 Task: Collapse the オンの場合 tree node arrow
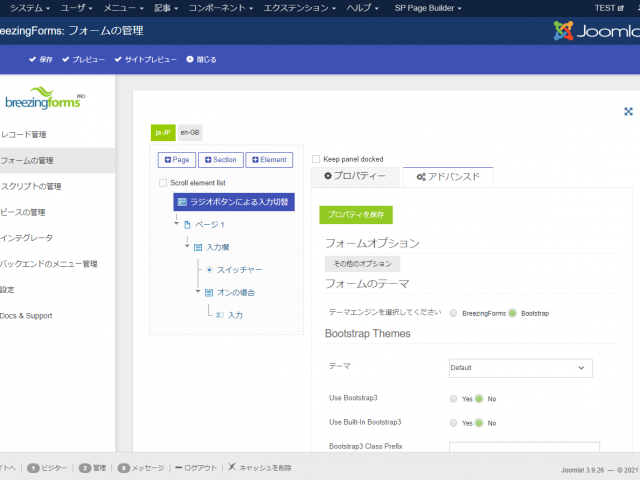pyautogui.click(x=198, y=291)
